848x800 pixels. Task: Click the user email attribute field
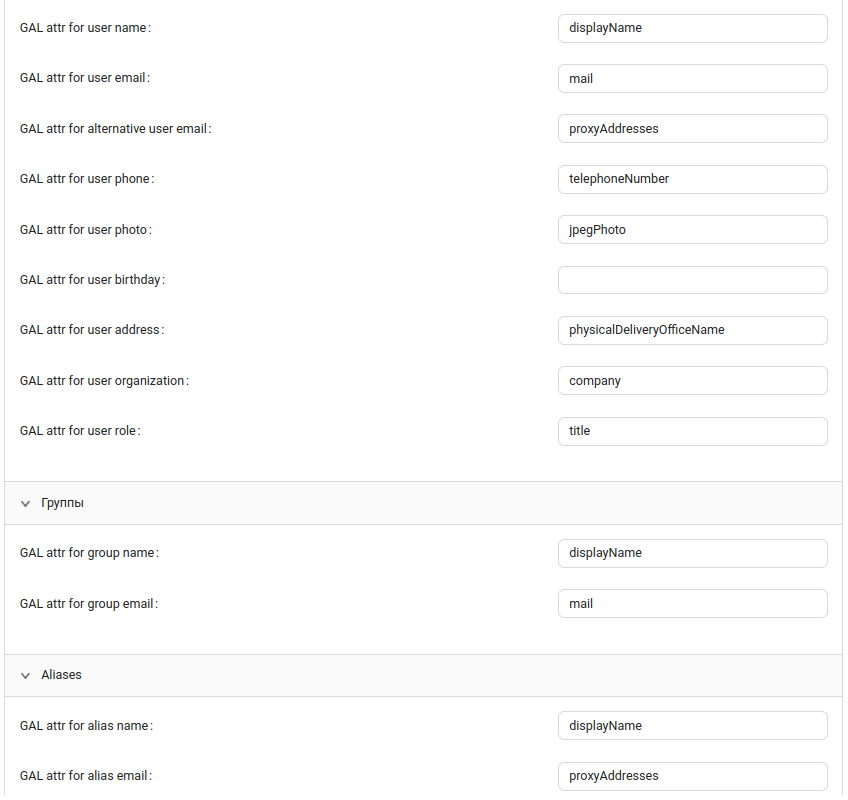point(692,78)
